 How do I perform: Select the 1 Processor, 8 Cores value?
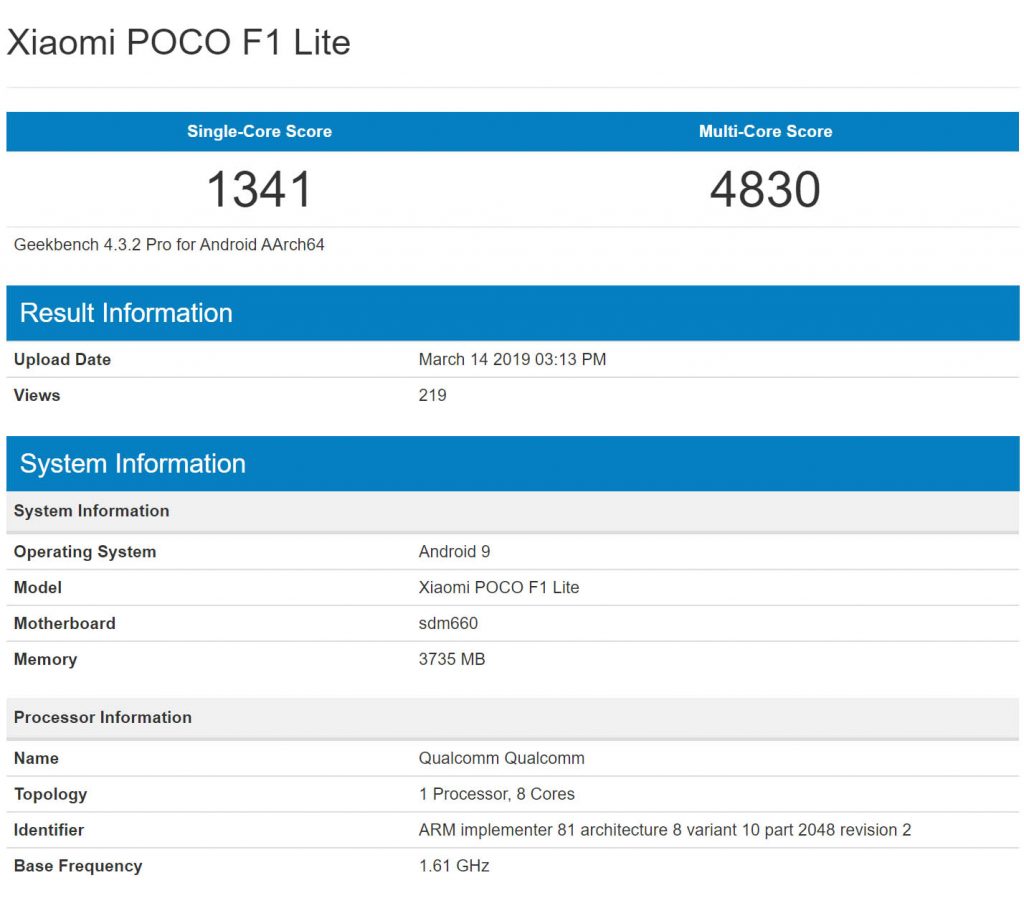497,794
